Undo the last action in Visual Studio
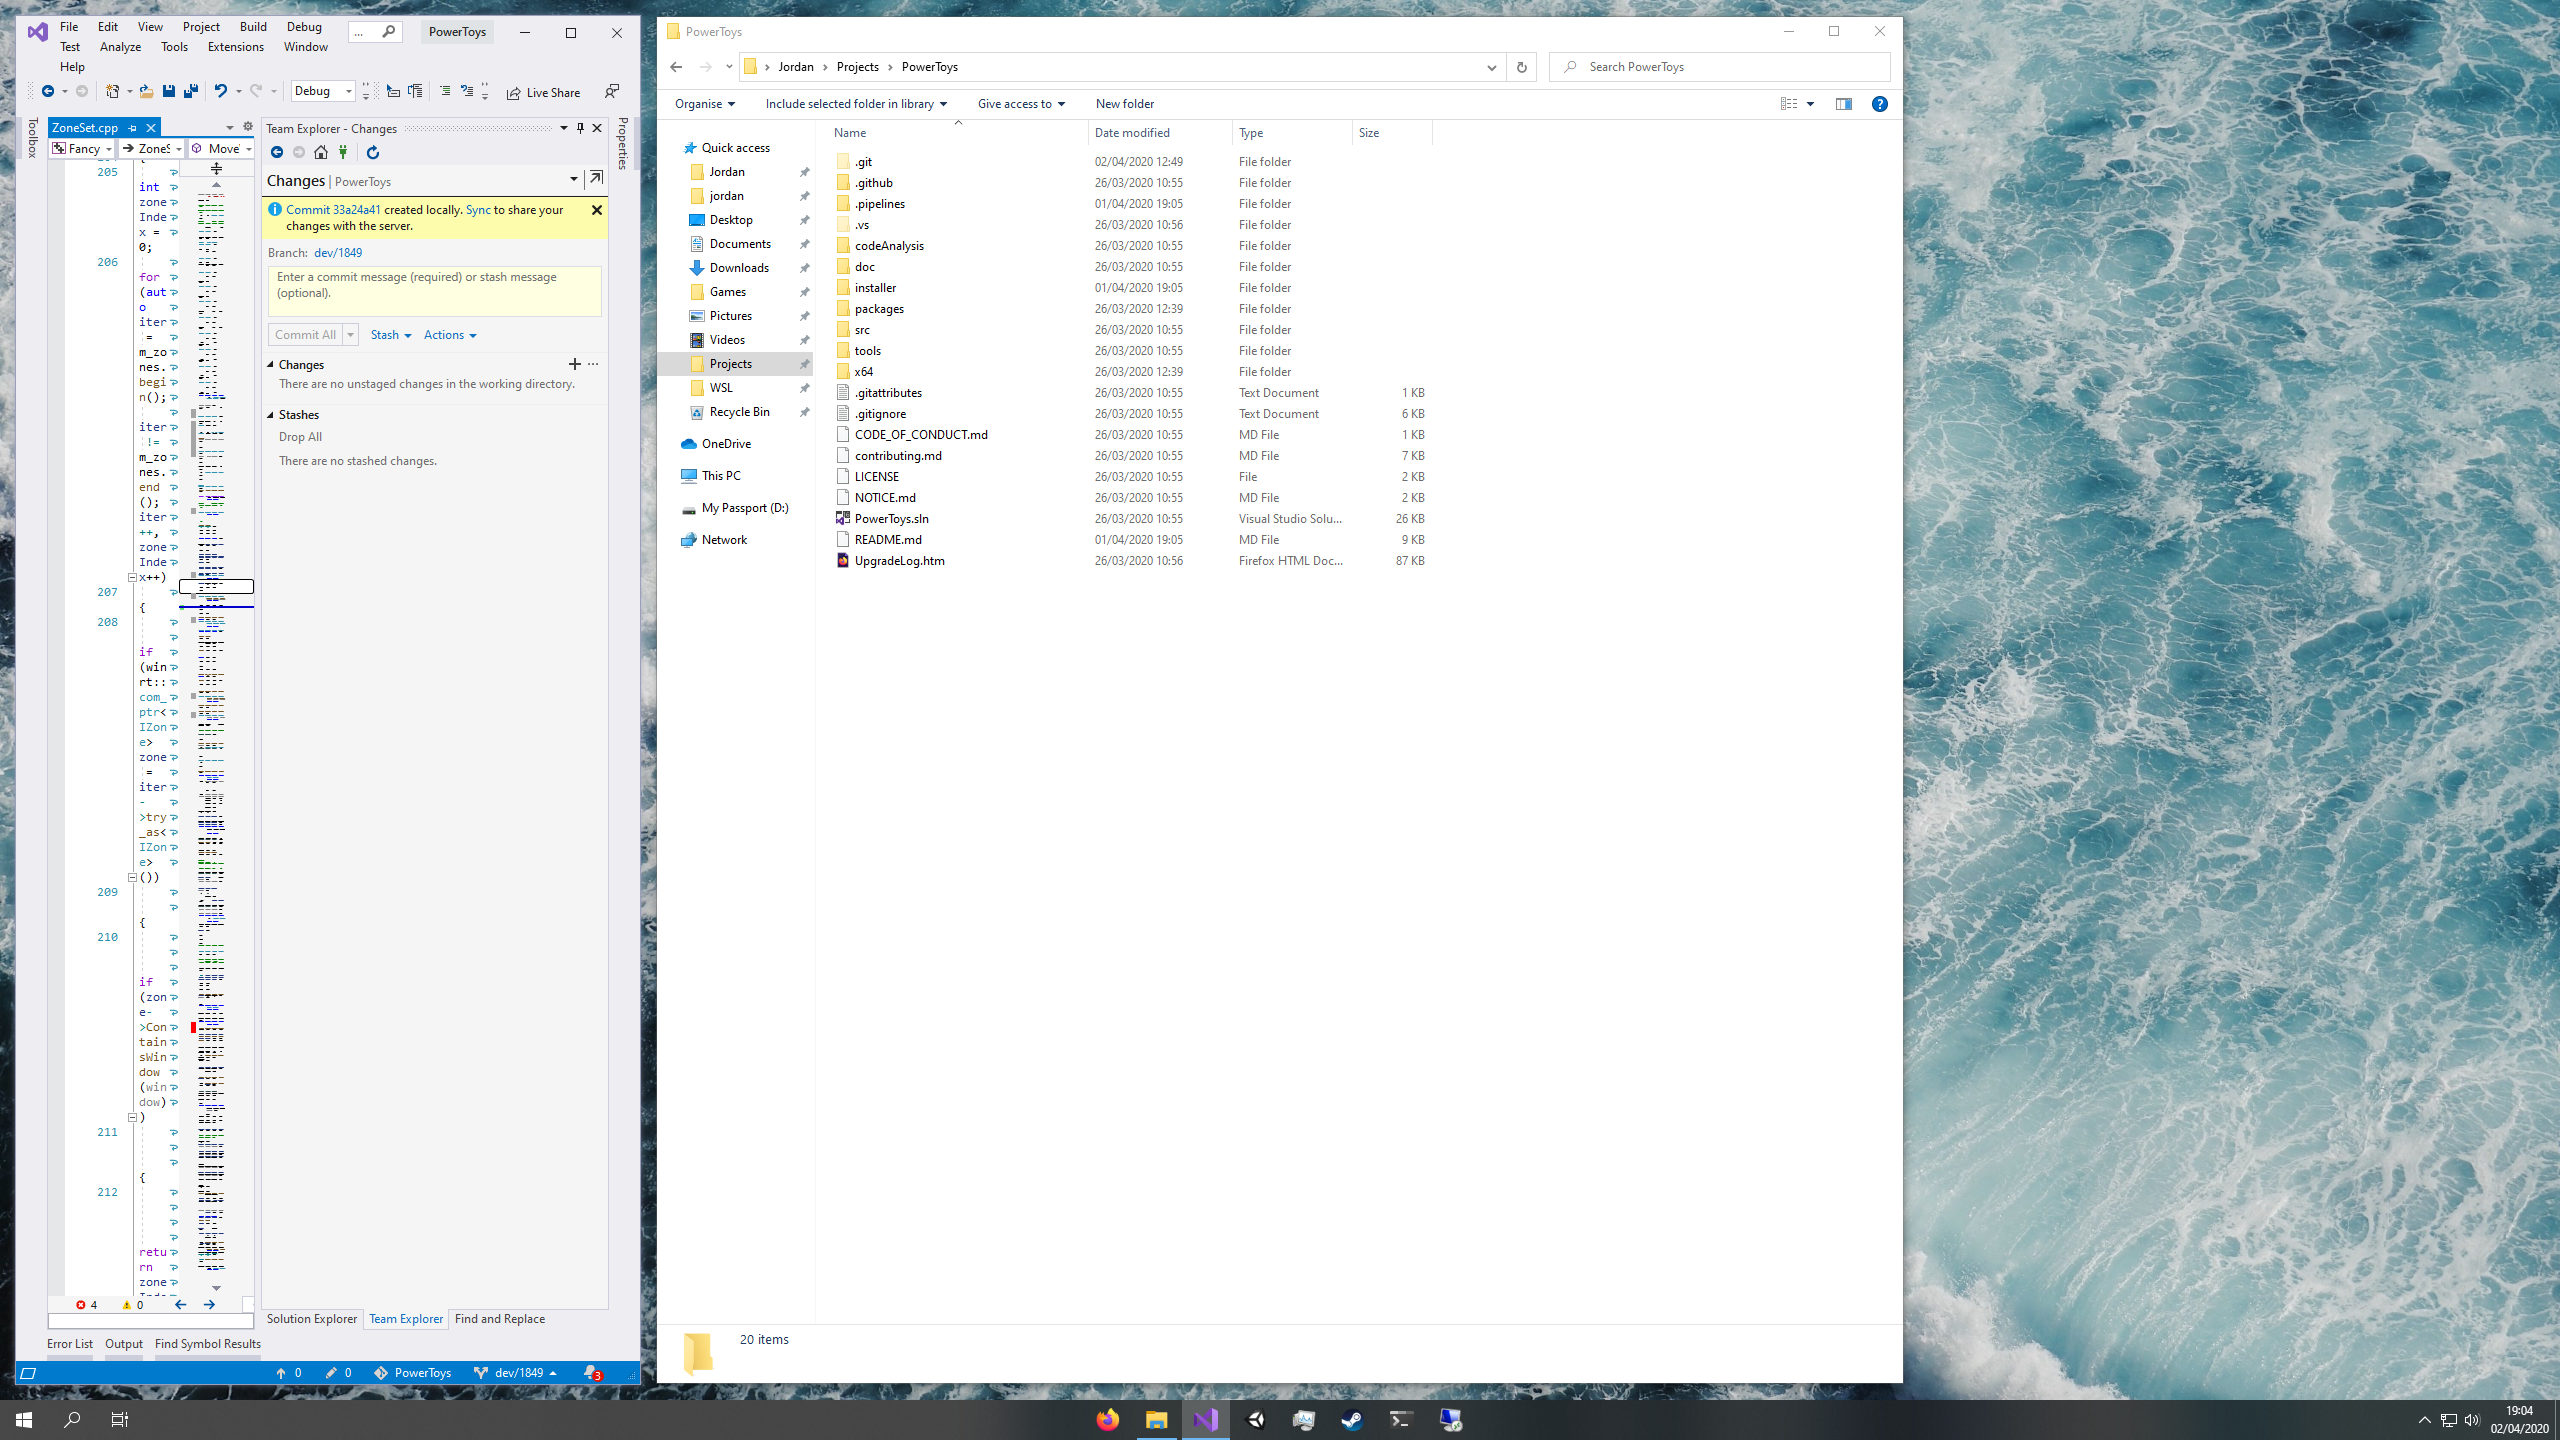2560x1440 pixels. [221, 92]
